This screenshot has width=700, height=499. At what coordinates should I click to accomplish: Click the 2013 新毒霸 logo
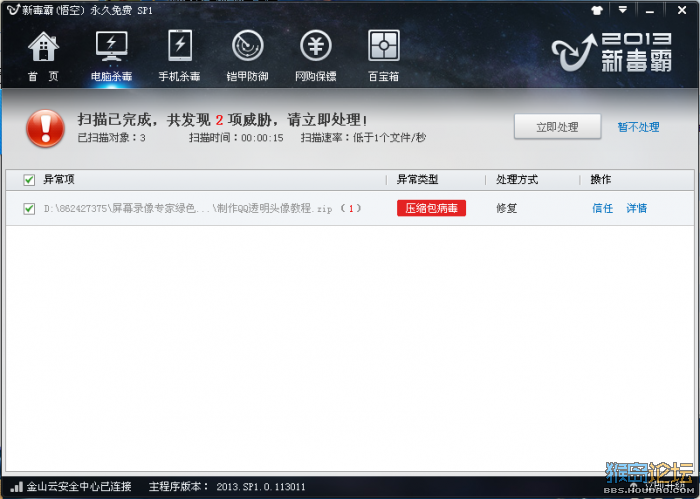click(612, 52)
